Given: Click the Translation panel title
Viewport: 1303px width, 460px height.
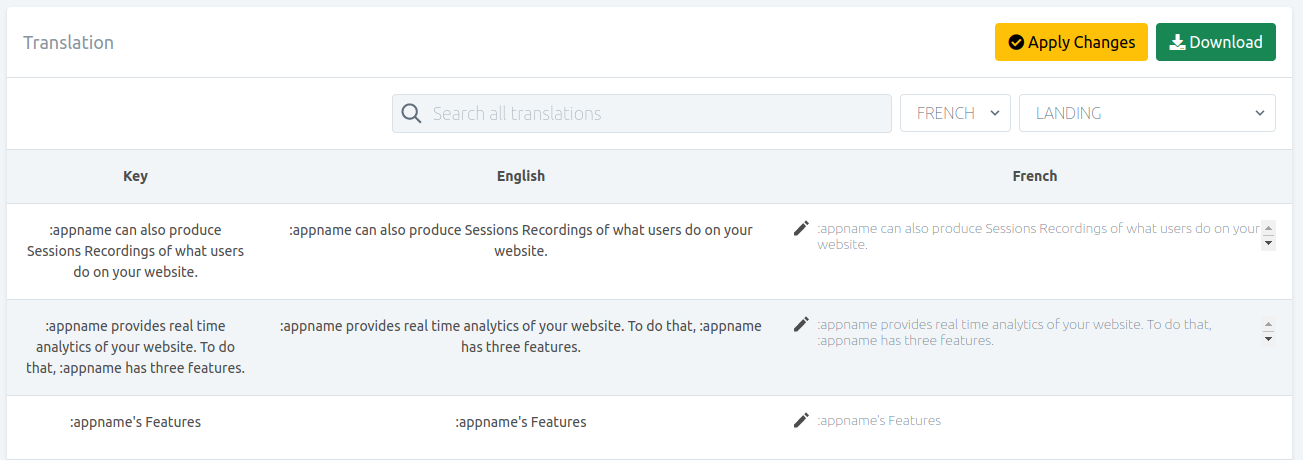Looking at the screenshot, I should coord(68,42).
